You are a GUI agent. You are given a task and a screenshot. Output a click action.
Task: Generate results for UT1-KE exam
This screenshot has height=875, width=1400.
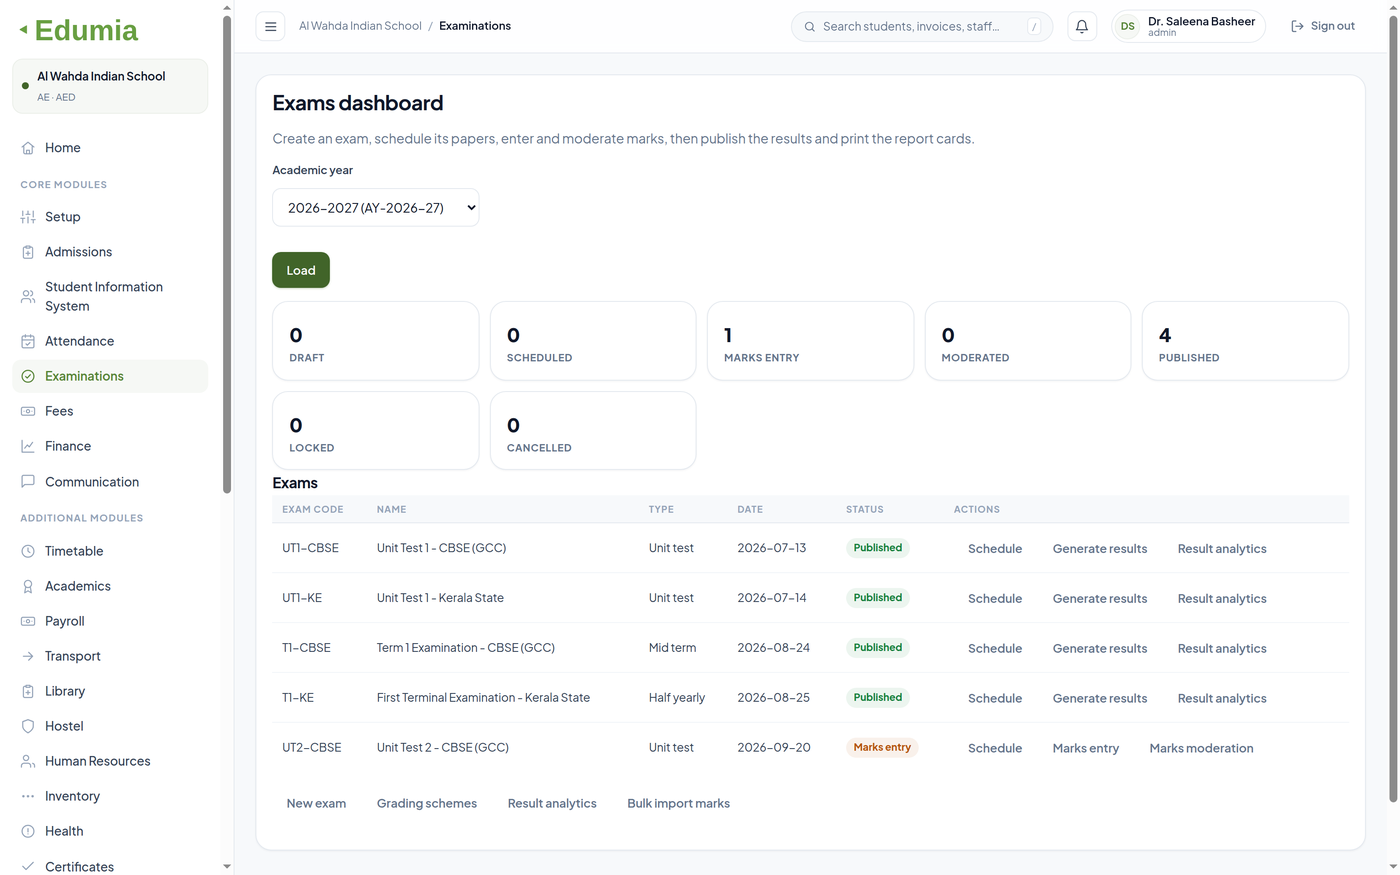[x=1100, y=599]
